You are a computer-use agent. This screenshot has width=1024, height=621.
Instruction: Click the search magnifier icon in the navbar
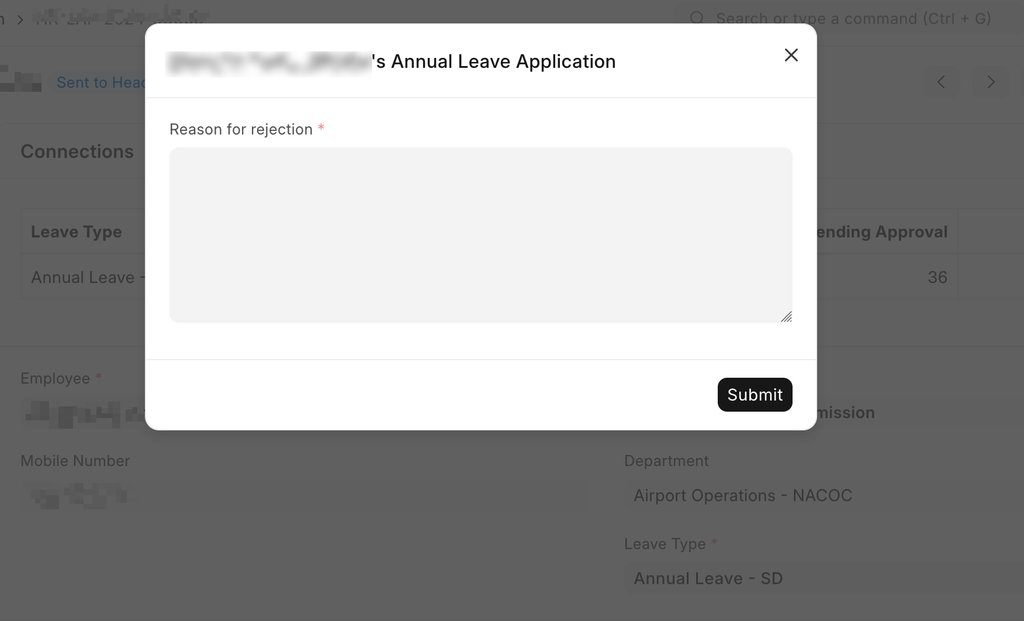click(696, 18)
